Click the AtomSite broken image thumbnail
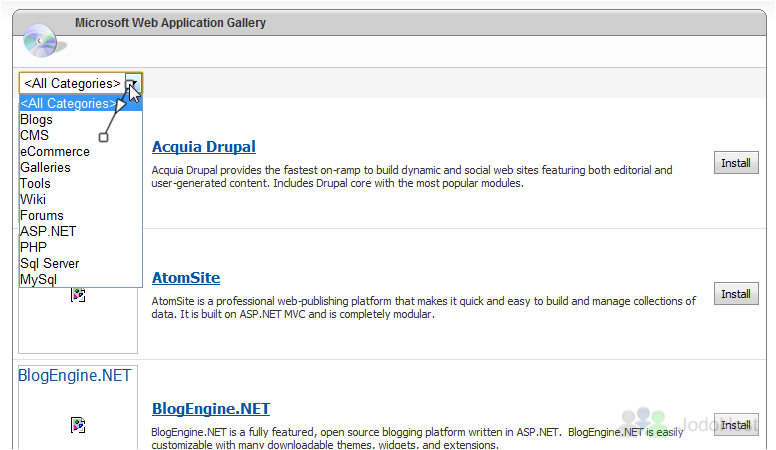Image resolution: width=776 pixels, height=450 pixels. (x=78, y=295)
